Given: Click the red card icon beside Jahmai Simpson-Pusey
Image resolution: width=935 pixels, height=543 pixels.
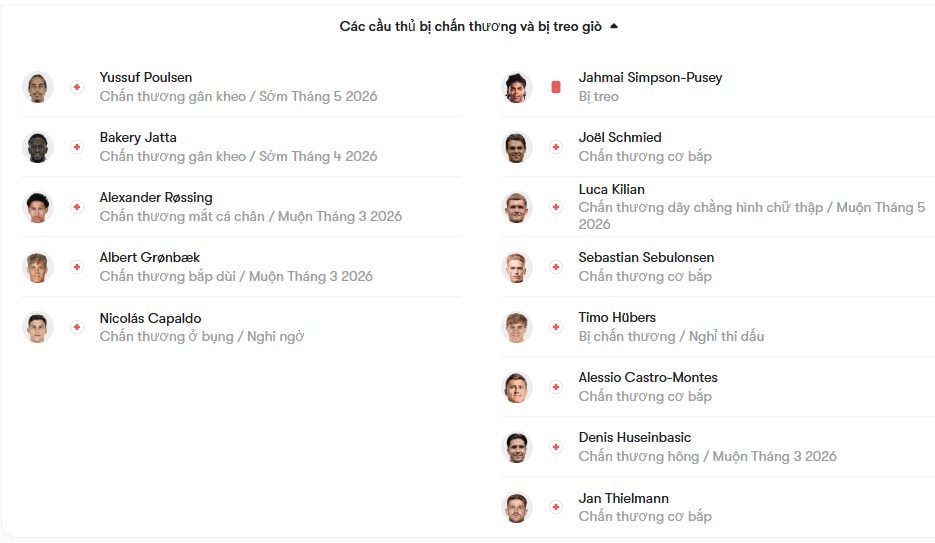Looking at the screenshot, I should [556, 87].
